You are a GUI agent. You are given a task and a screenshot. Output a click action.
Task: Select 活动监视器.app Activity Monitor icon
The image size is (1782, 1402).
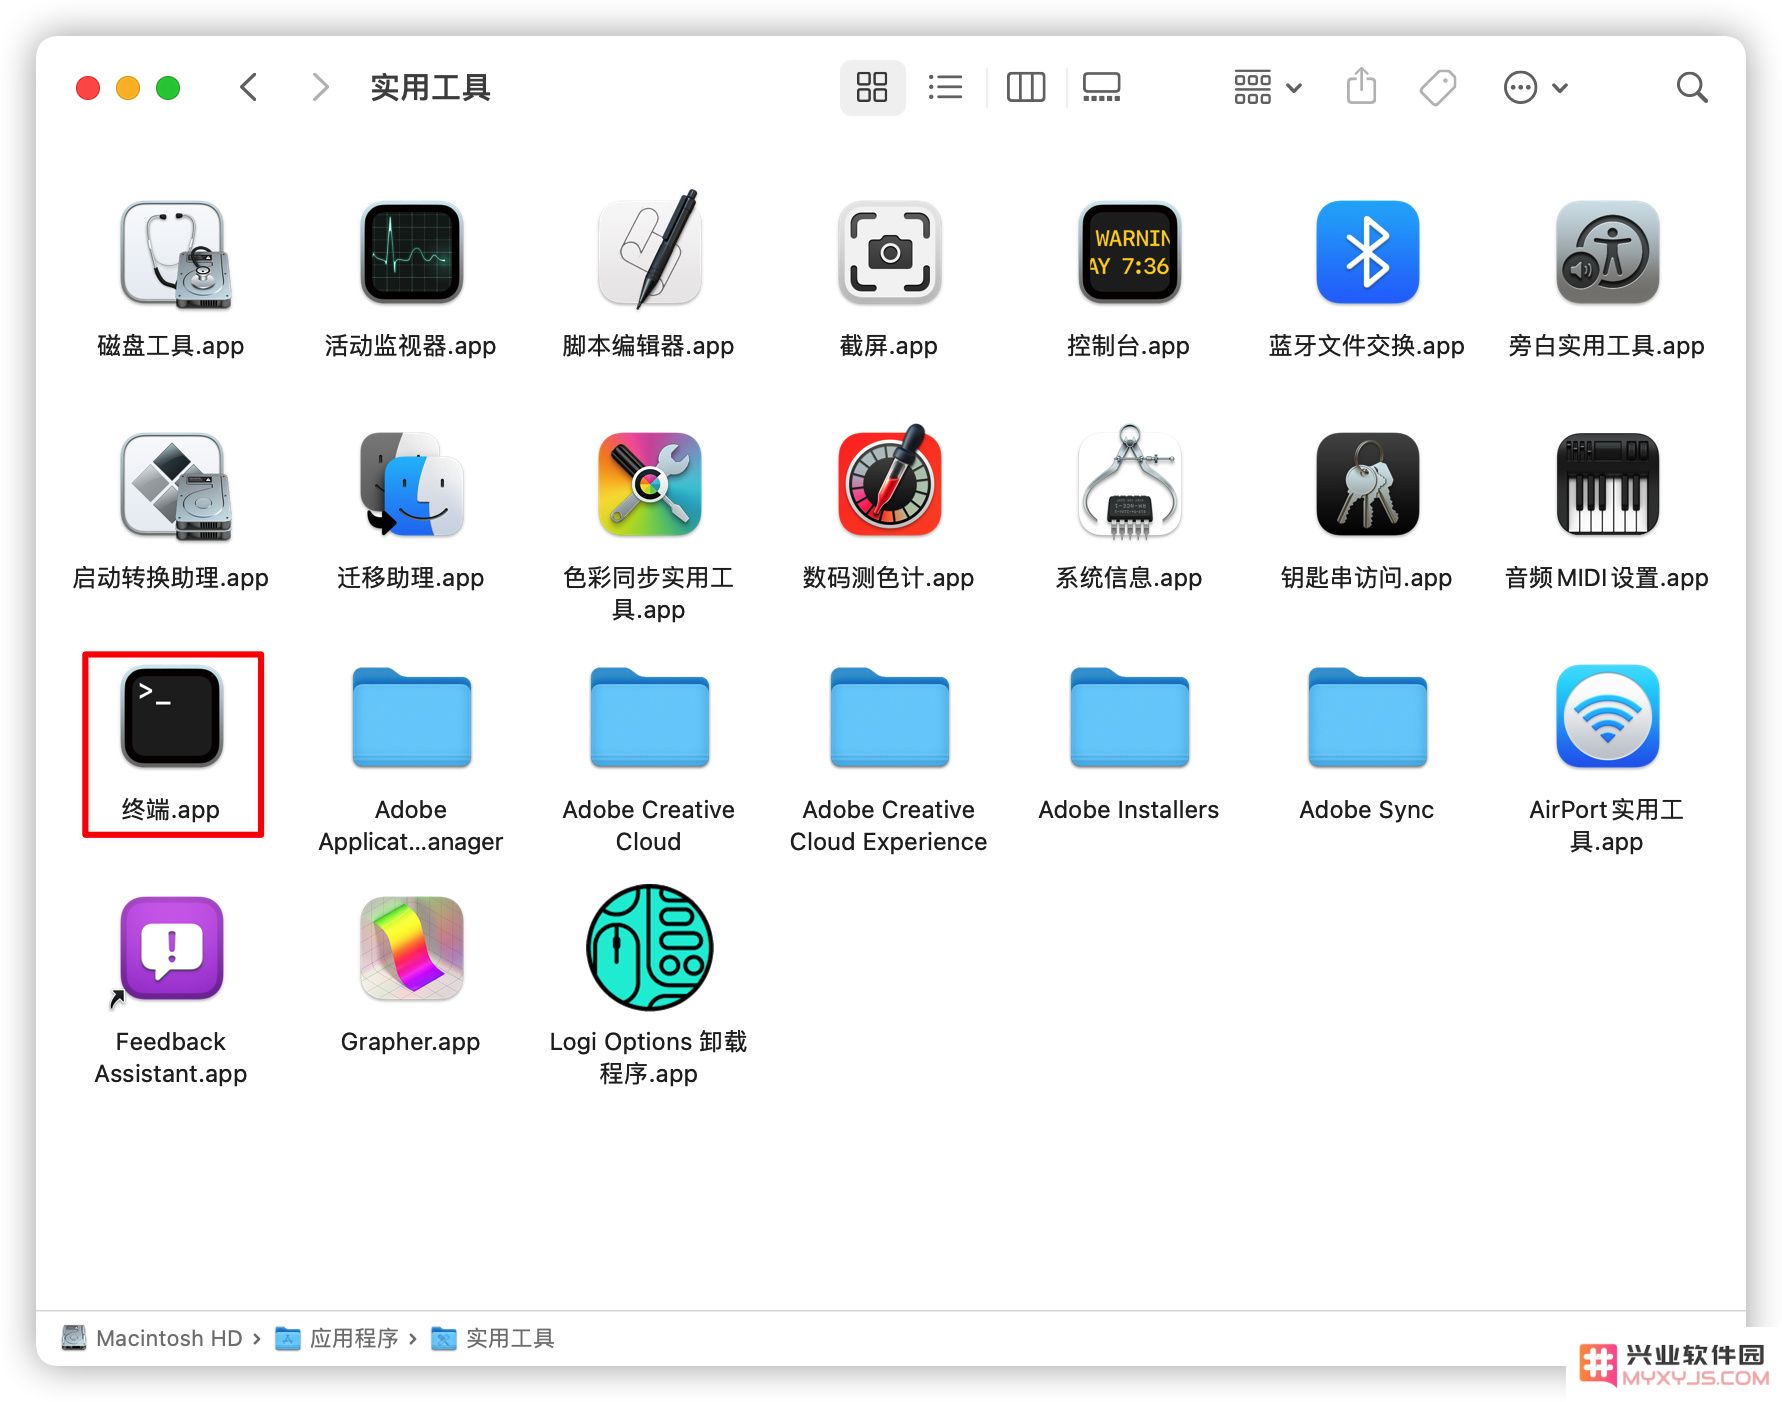(411, 252)
